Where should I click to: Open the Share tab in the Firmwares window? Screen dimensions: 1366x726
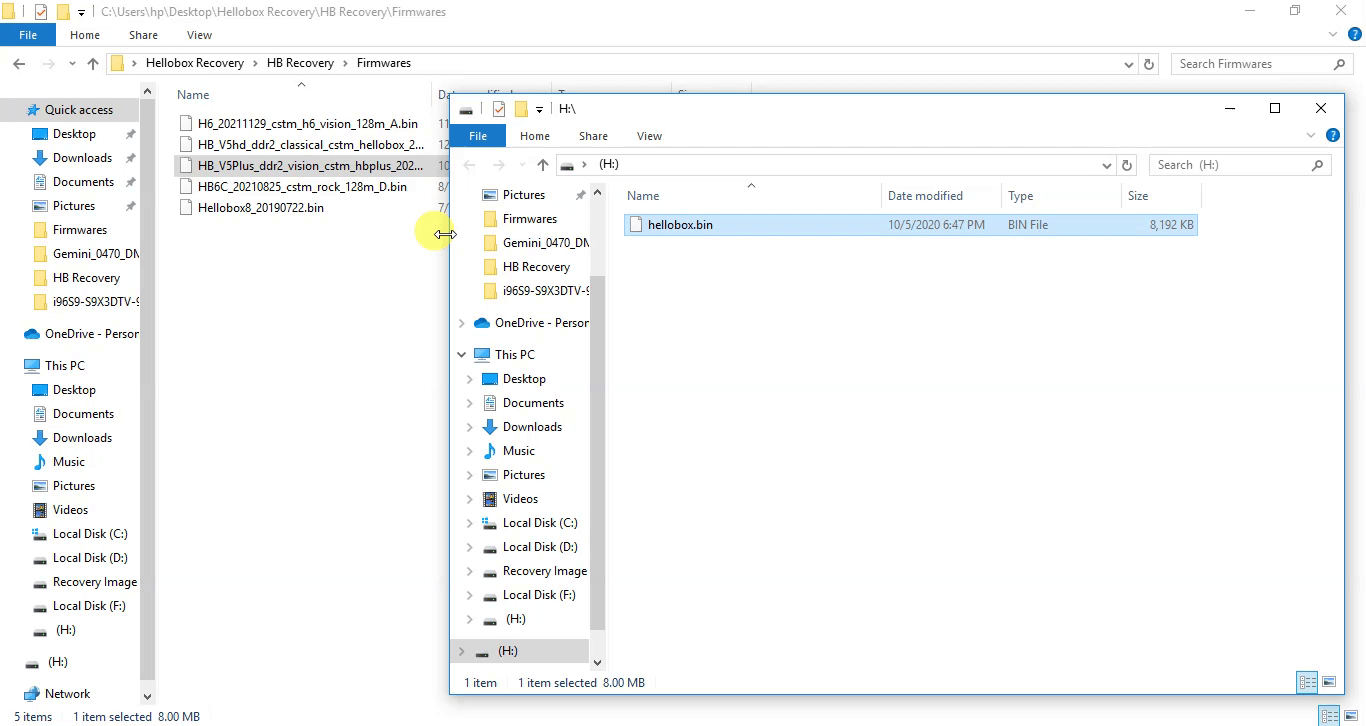coord(143,35)
